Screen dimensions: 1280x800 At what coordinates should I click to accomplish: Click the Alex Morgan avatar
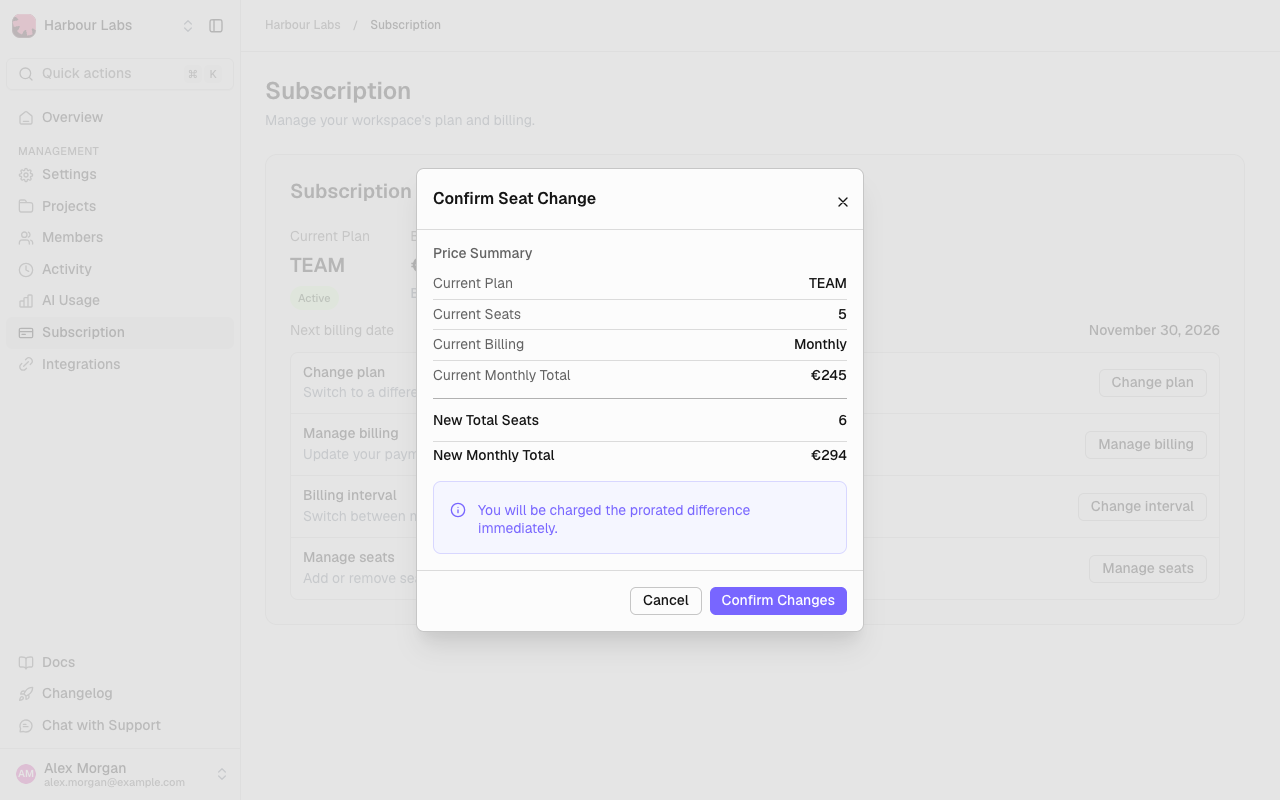[26, 774]
